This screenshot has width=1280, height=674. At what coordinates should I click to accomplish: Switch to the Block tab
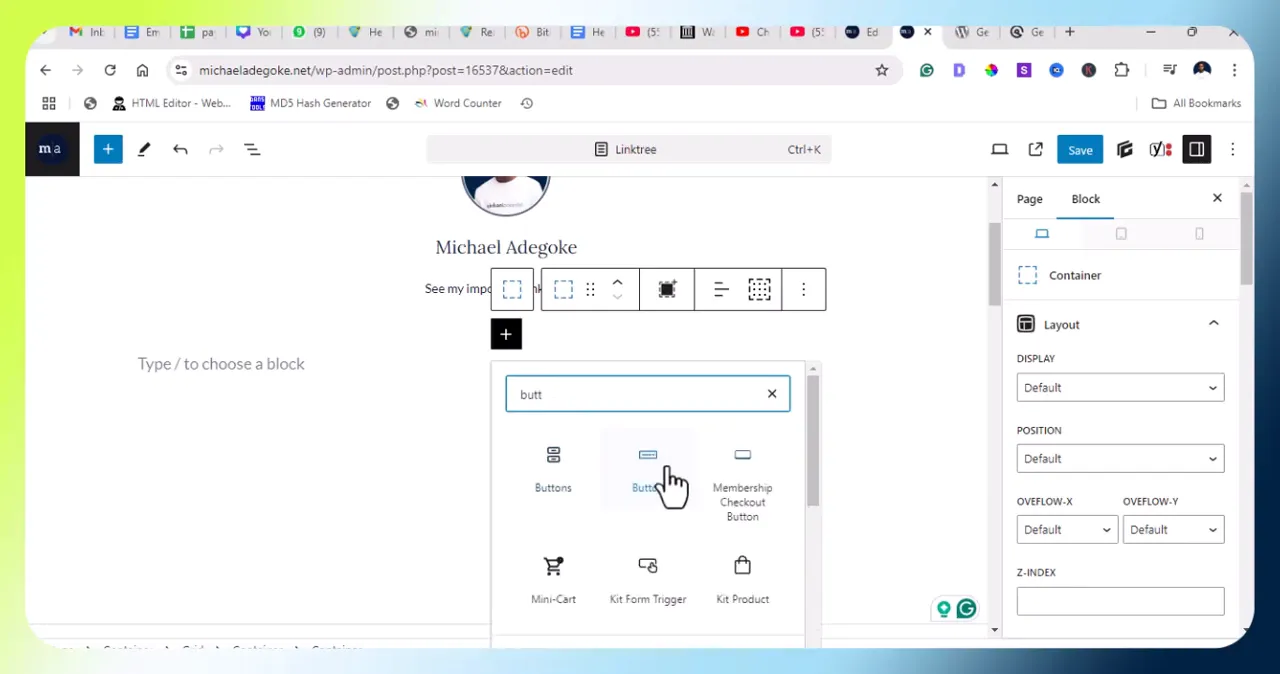[x=1086, y=199]
